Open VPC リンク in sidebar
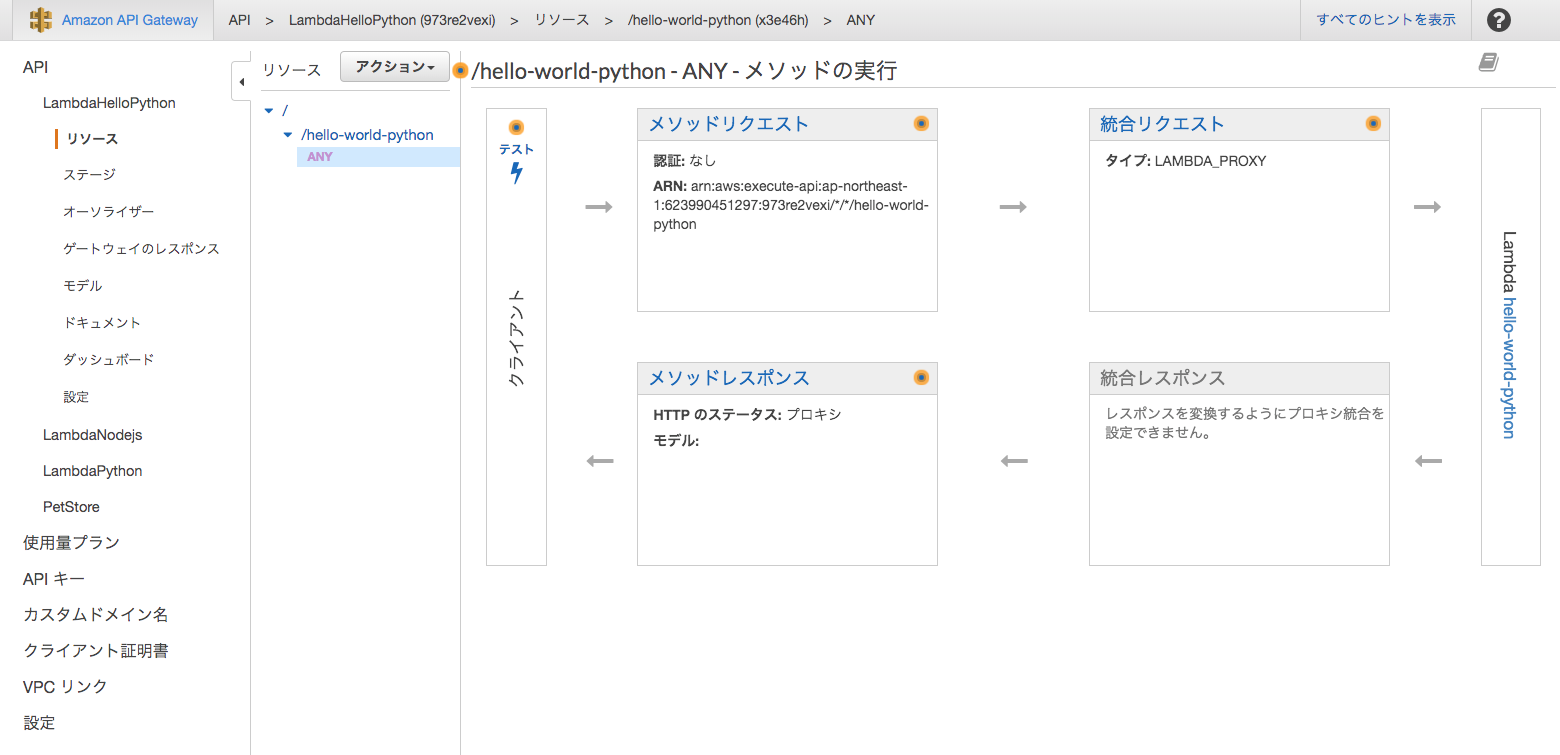Image resolution: width=1560 pixels, height=755 pixels. 65,687
